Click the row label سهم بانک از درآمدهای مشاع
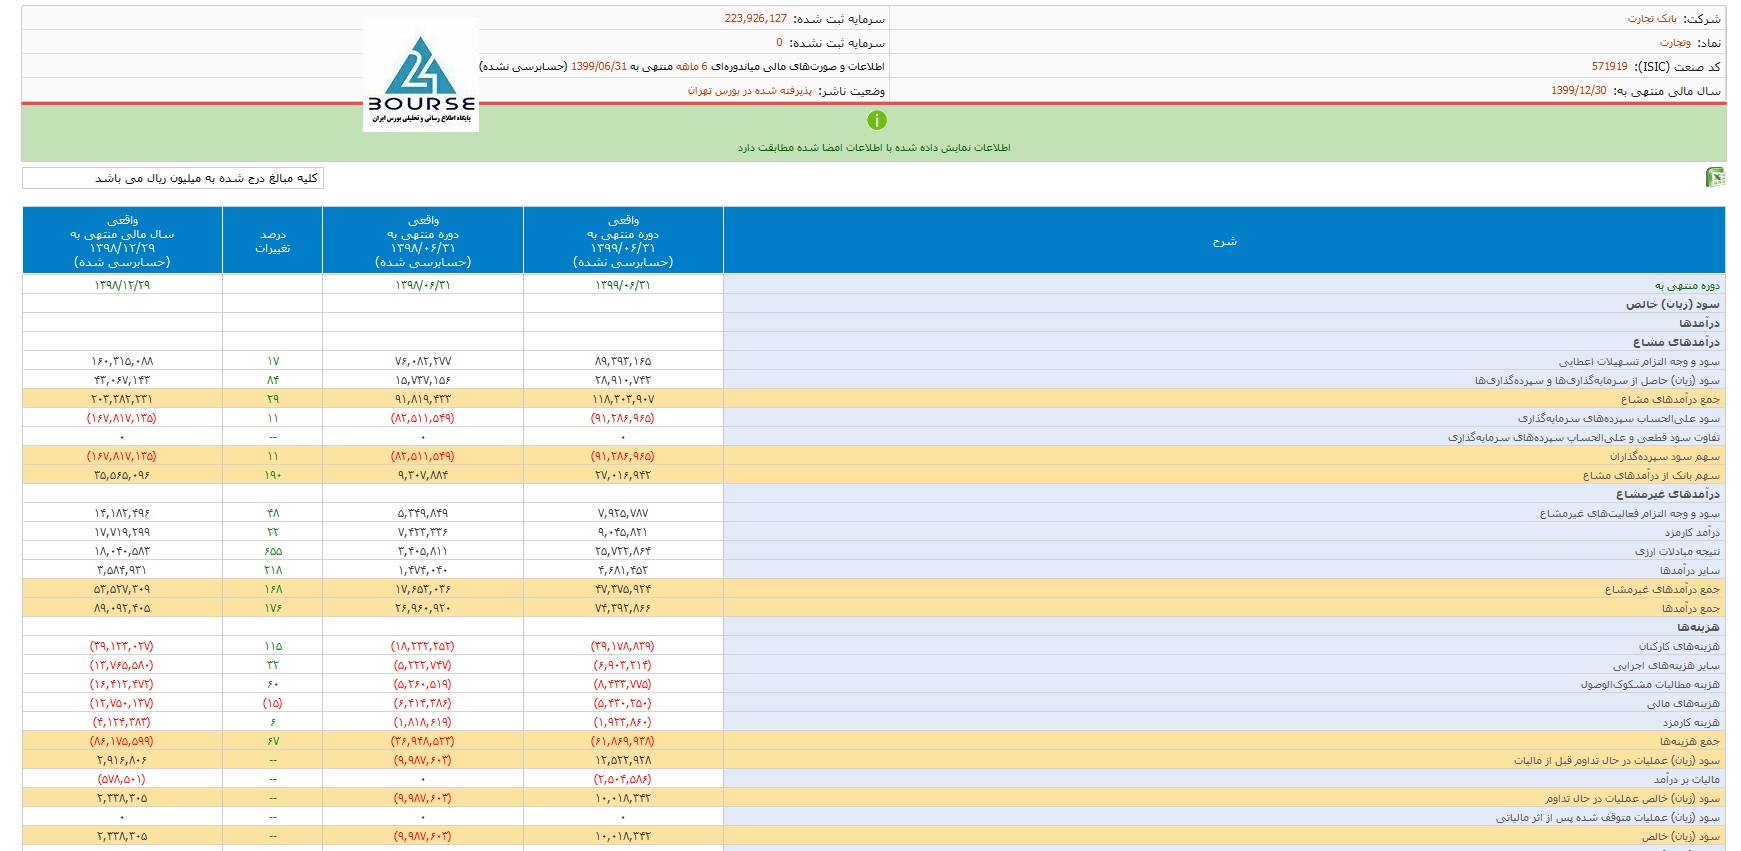 (1651, 475)
